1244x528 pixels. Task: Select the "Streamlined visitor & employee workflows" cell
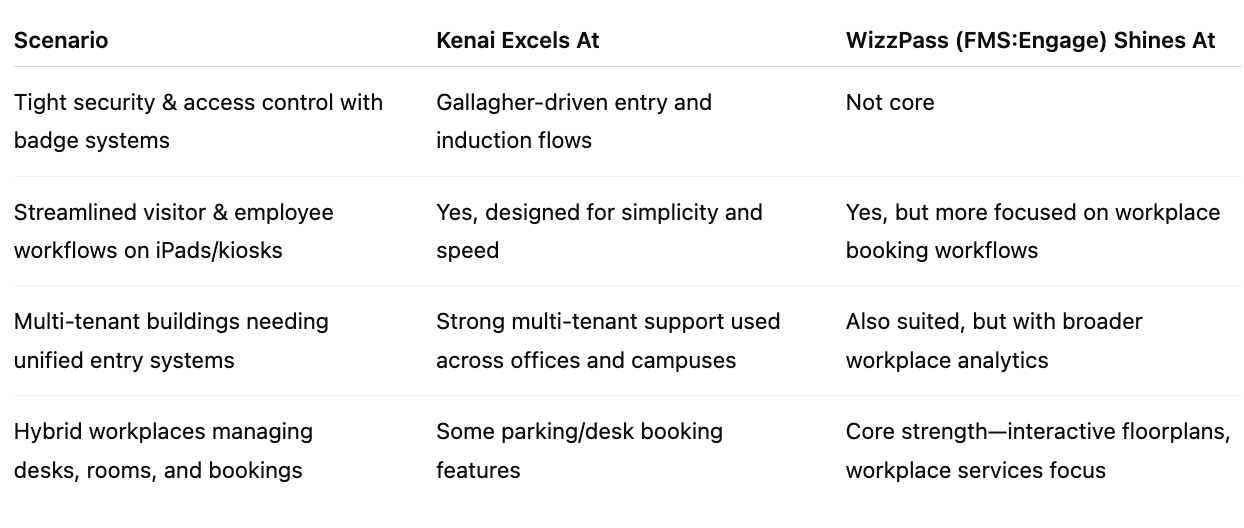(x=173, y=231)
